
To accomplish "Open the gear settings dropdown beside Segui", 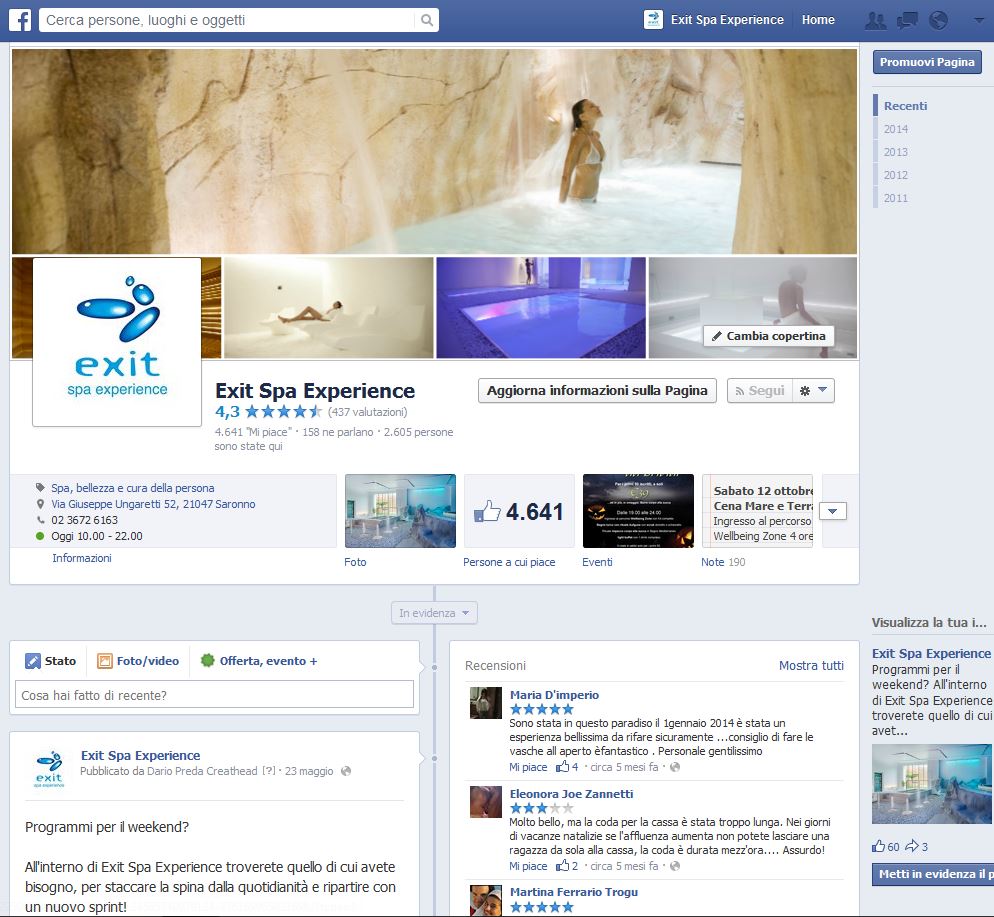I will [813, 391].
